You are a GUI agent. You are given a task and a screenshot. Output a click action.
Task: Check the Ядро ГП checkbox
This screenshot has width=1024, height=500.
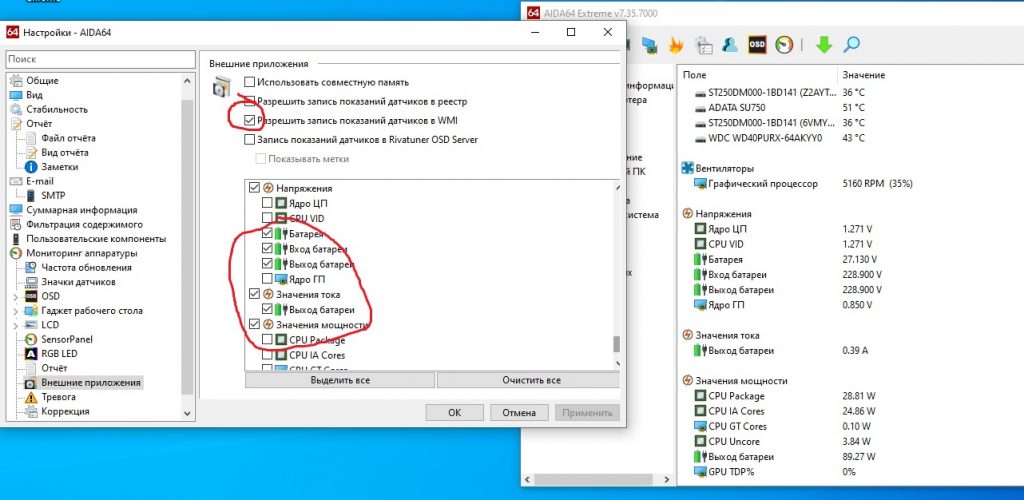coord(267,279)
